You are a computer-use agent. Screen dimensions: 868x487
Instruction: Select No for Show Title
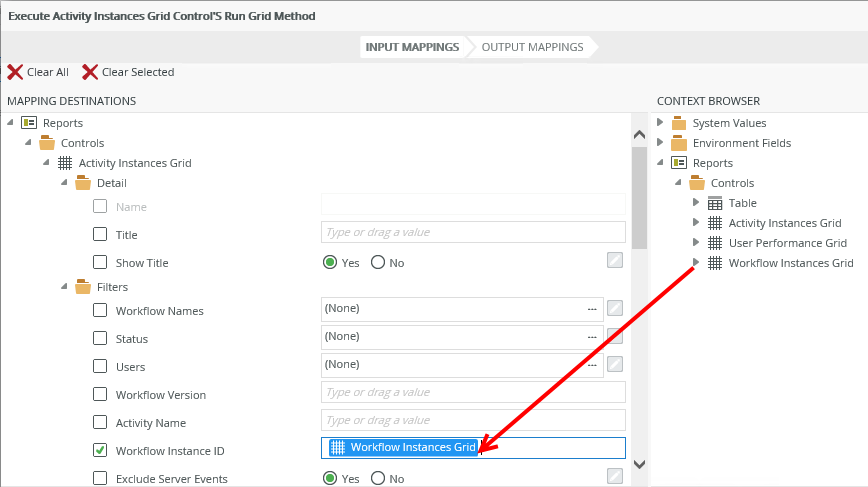378,263
